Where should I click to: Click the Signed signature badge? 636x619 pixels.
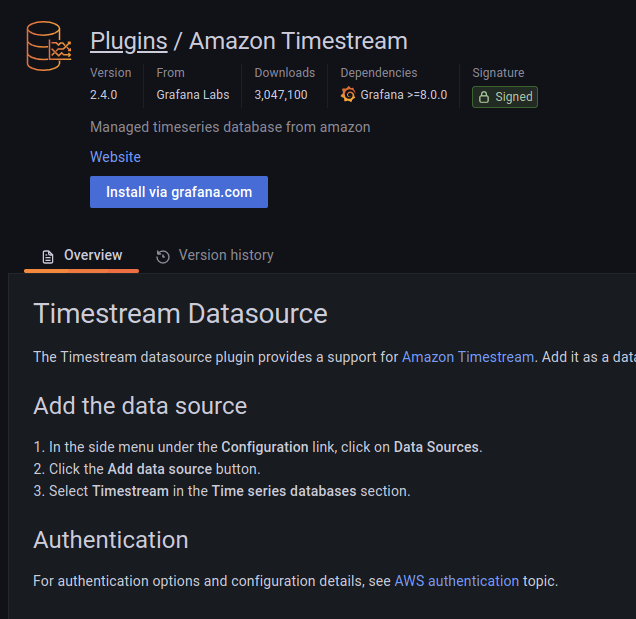point(505,97)
